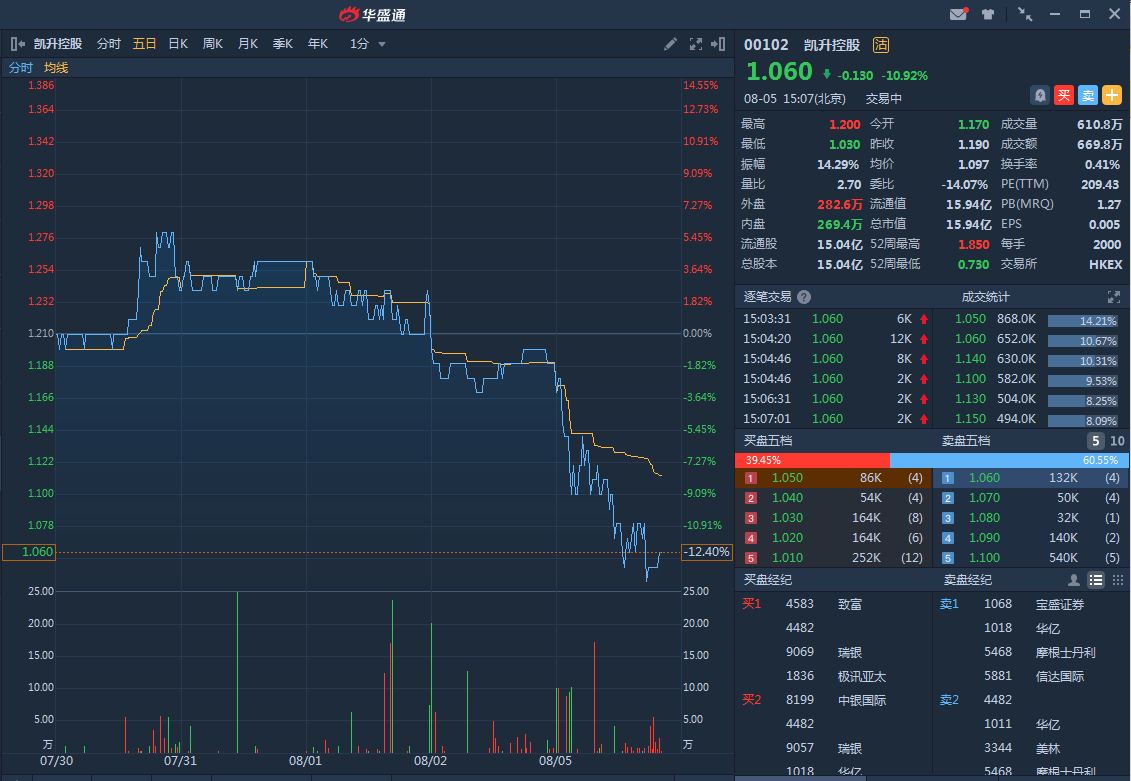Show 10-level order book depth

coord(1117,441)
